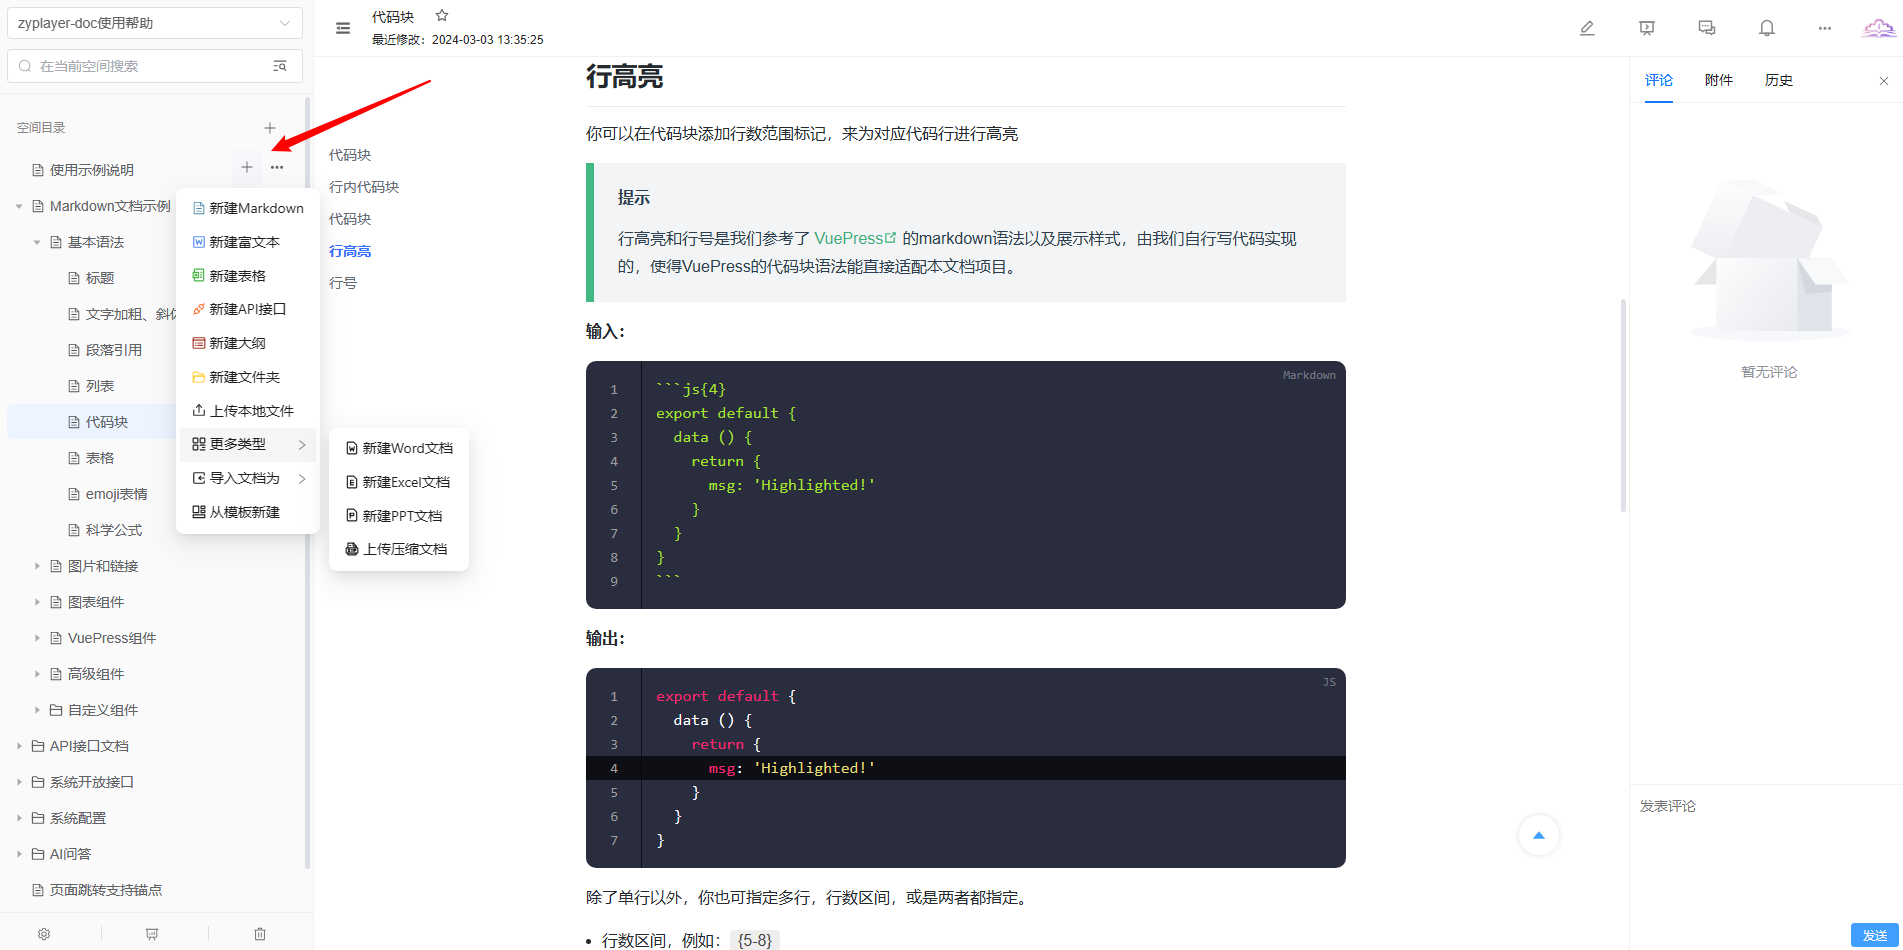Viewport: 1903px width, 950px height.
Task: Jump to 行内代码块 in the outline
Action: point(364,187)
